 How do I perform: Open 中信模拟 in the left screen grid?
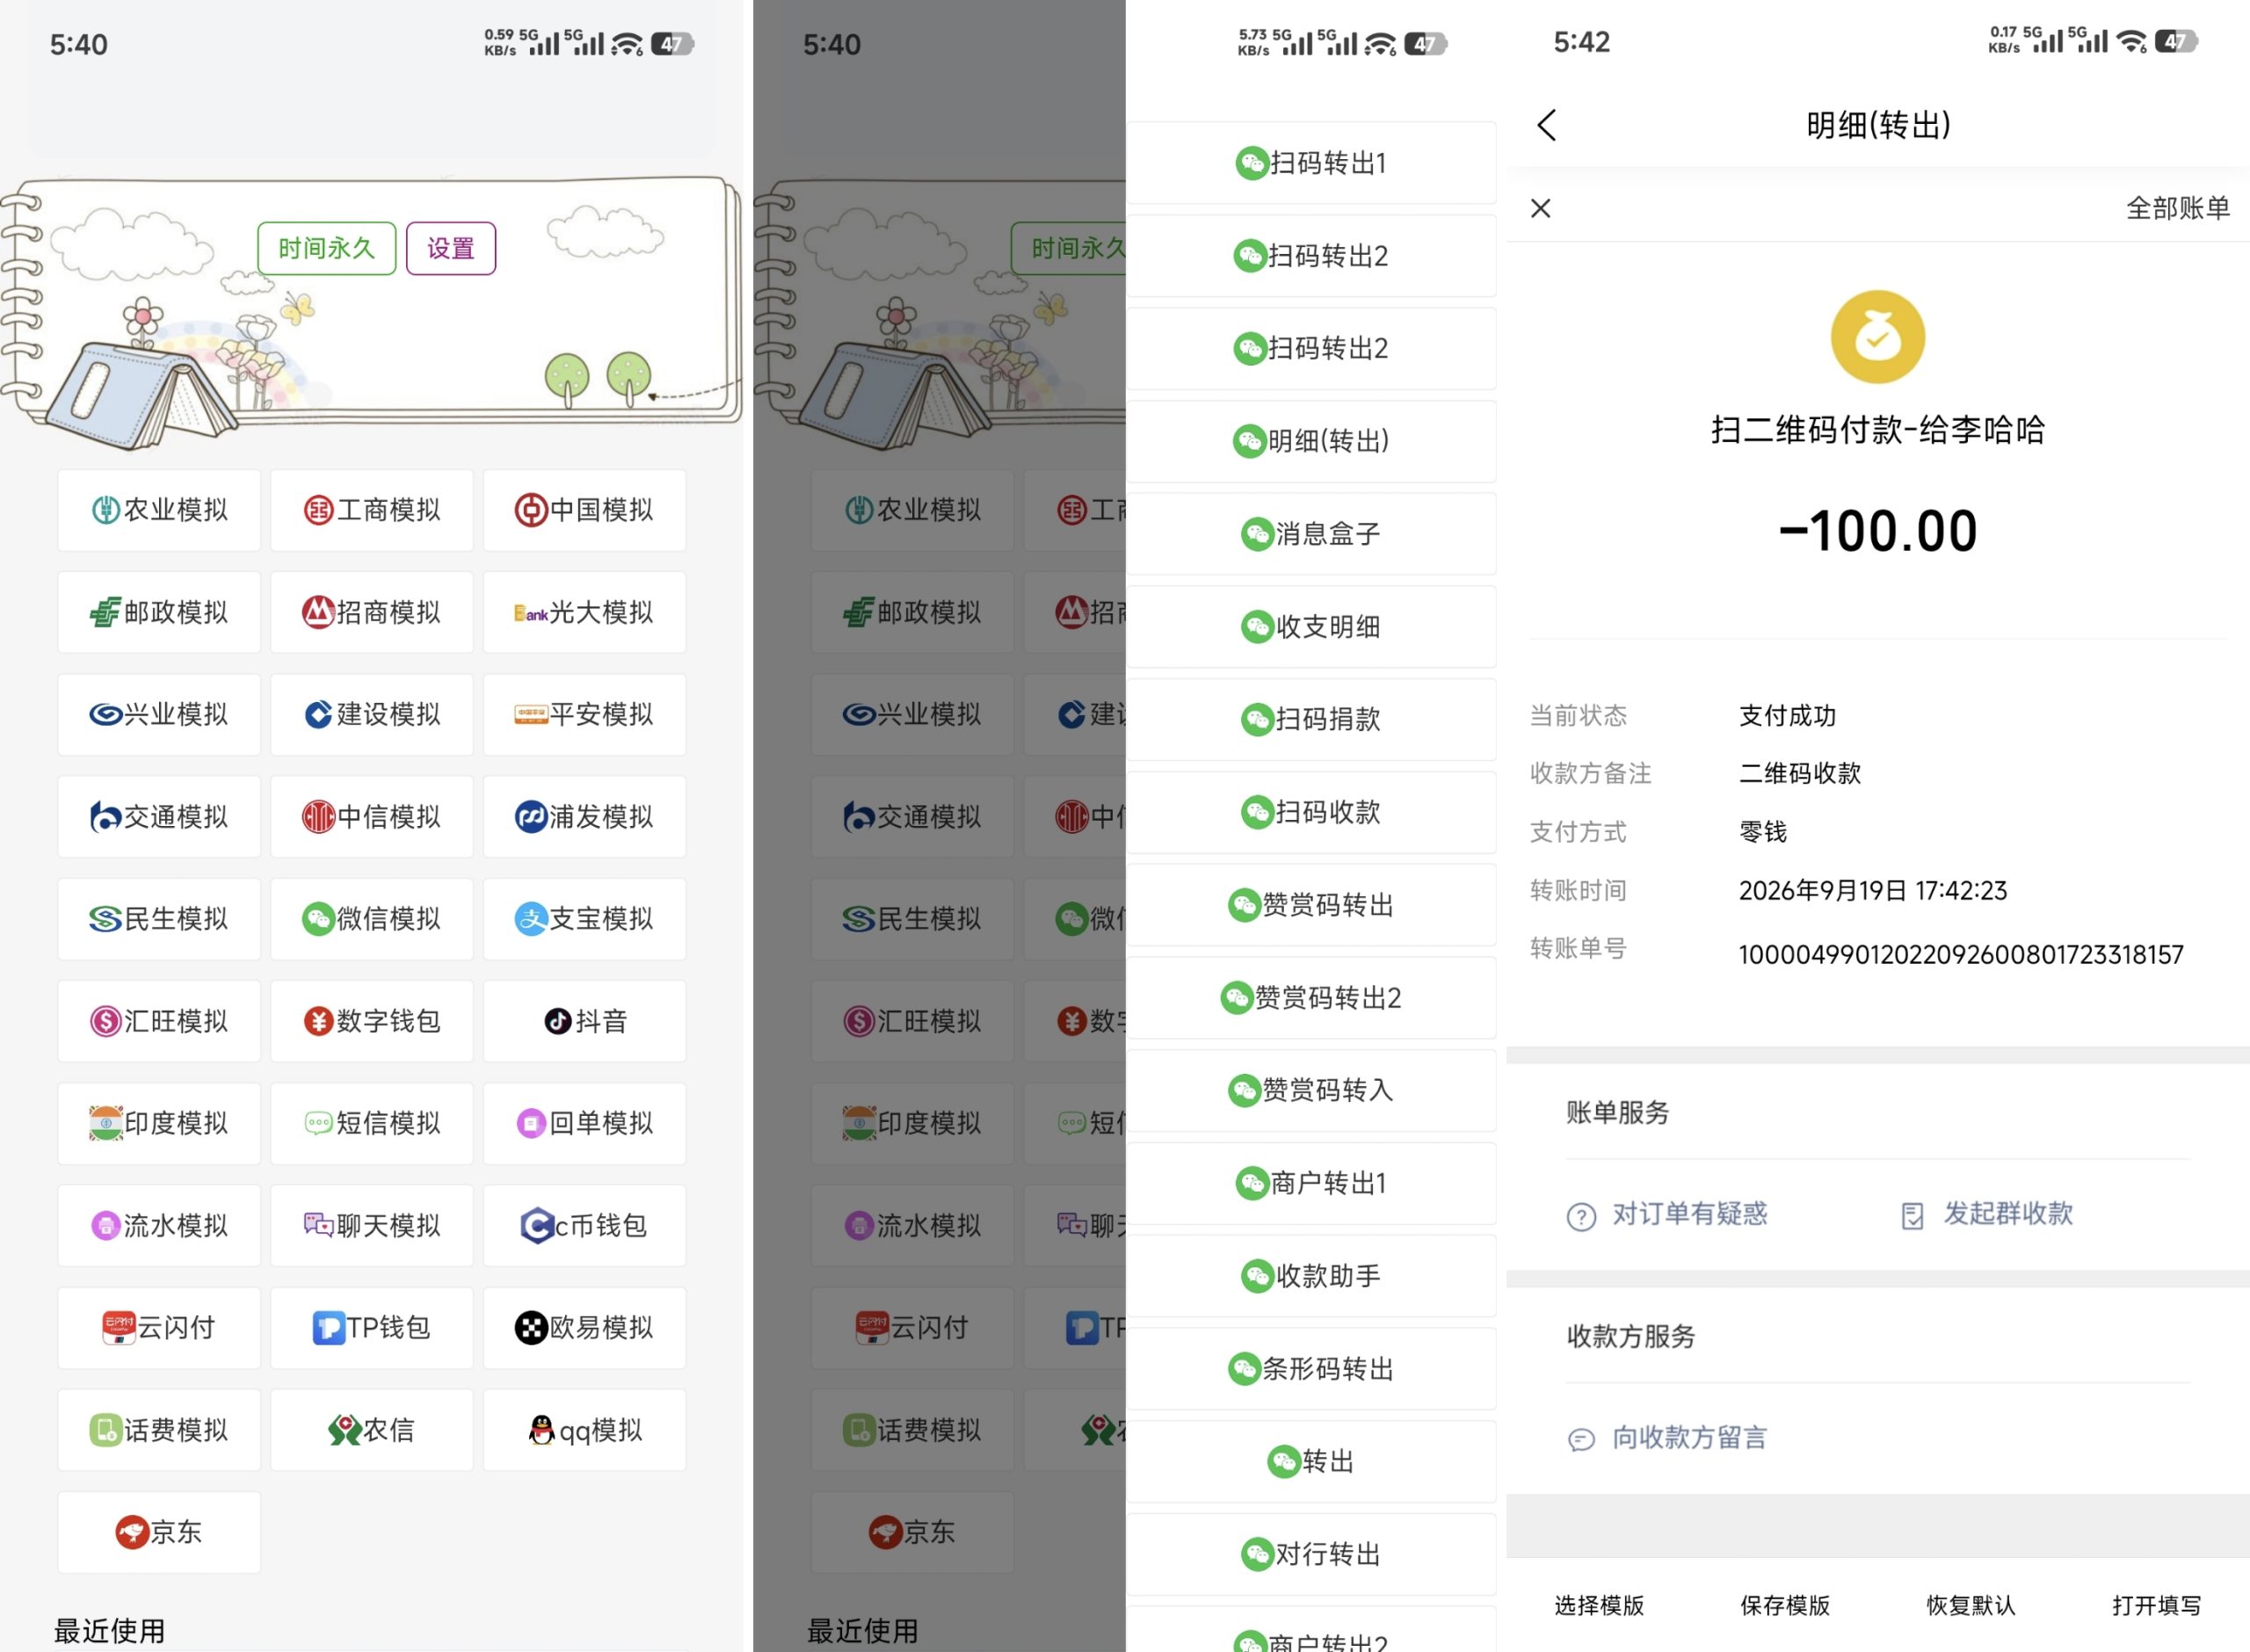(x=372, y=817)
